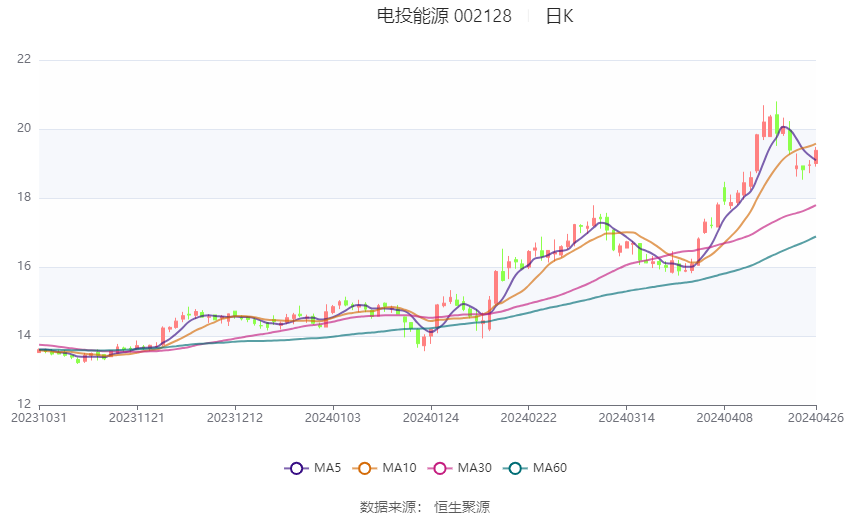Toggle the MA30 legend series
This screenshot has width=850, height=517.
point(460,468)
